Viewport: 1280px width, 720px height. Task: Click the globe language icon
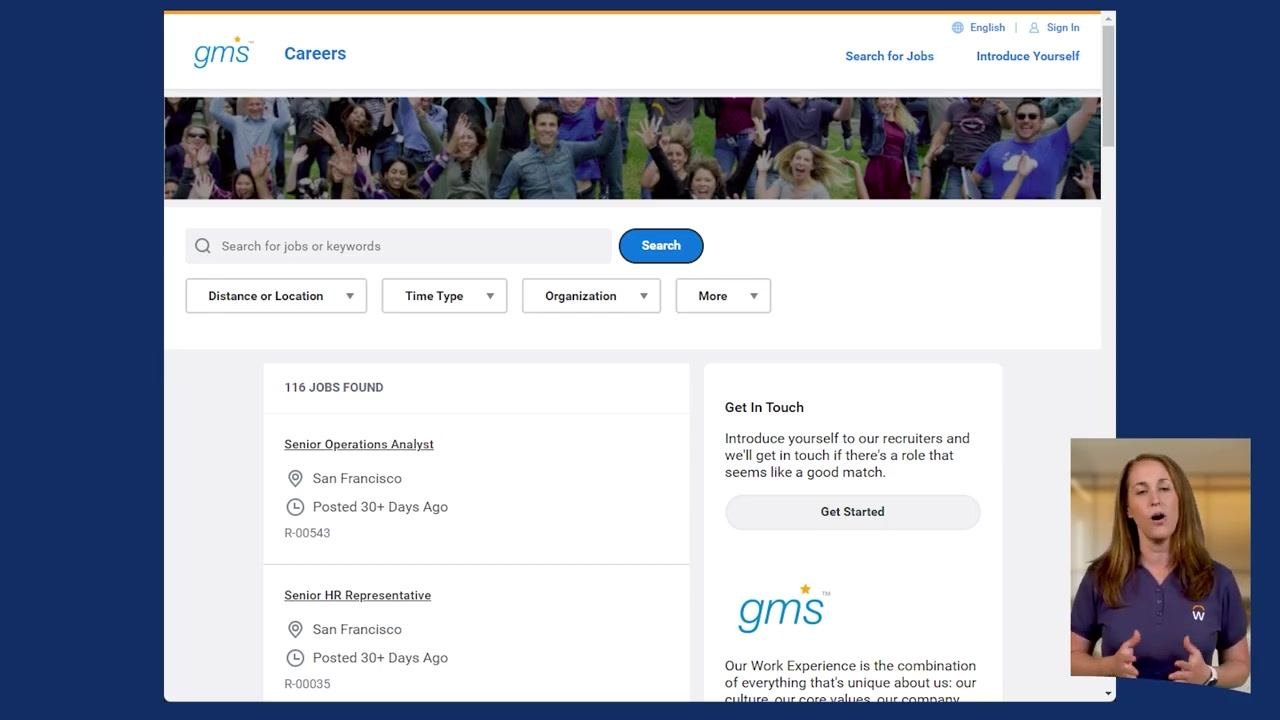click(958, 28)
